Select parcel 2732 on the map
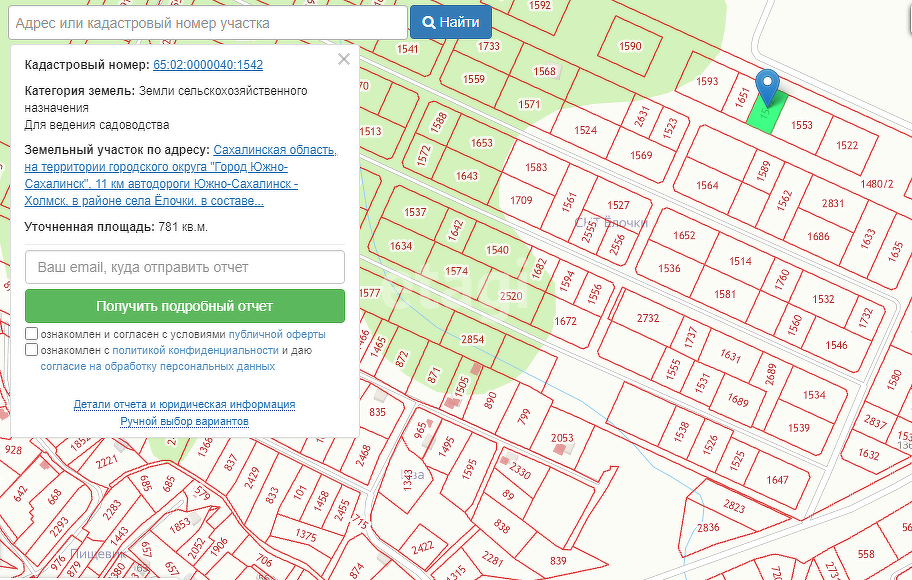 point(648,318)
